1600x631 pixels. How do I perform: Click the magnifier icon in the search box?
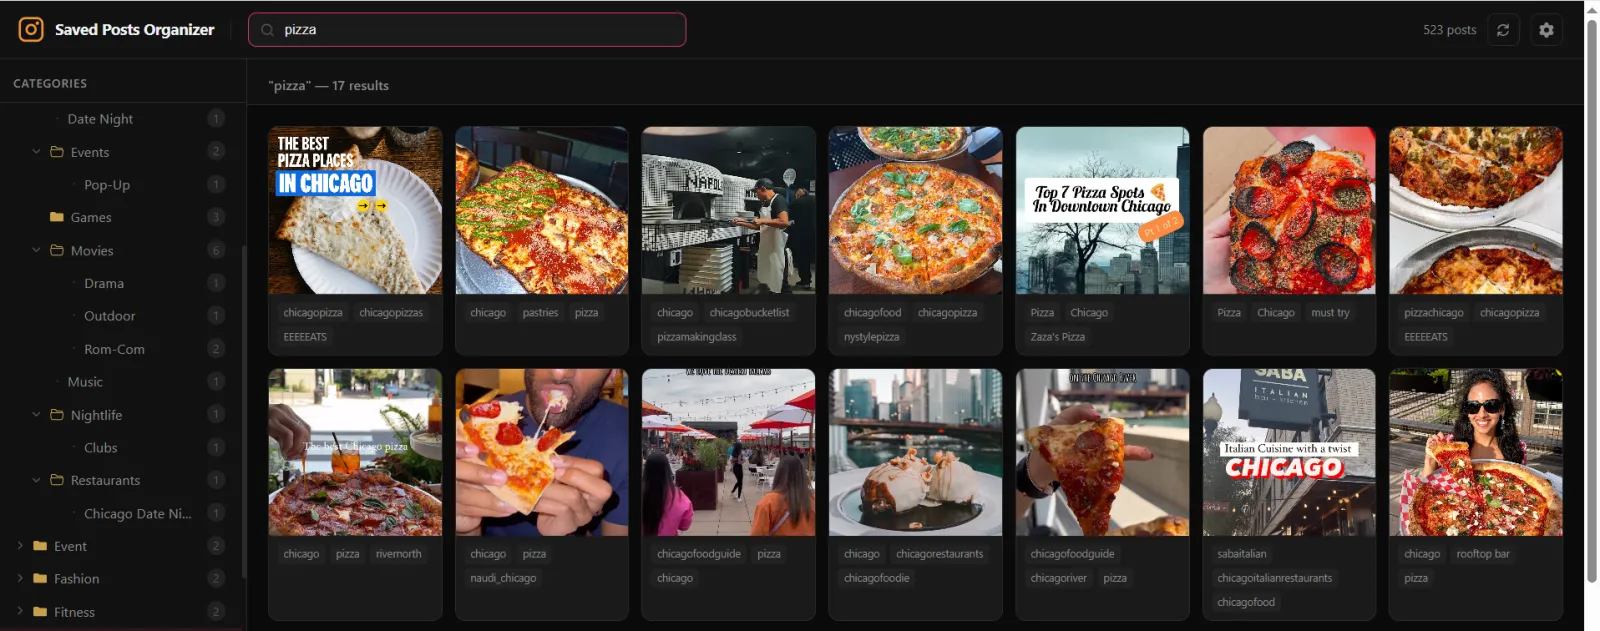(267, 30)
